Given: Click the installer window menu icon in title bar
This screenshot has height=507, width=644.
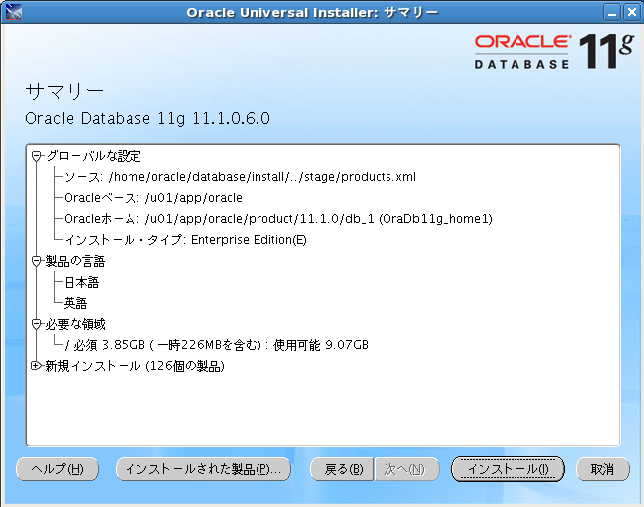Looking at the screenshot, I should pos(14,12).
